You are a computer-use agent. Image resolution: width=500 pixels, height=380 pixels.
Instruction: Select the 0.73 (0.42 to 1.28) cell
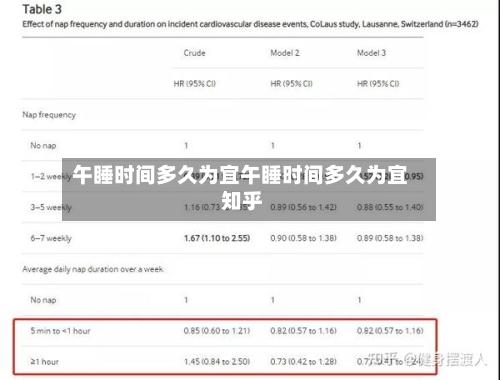coord(303,362)
